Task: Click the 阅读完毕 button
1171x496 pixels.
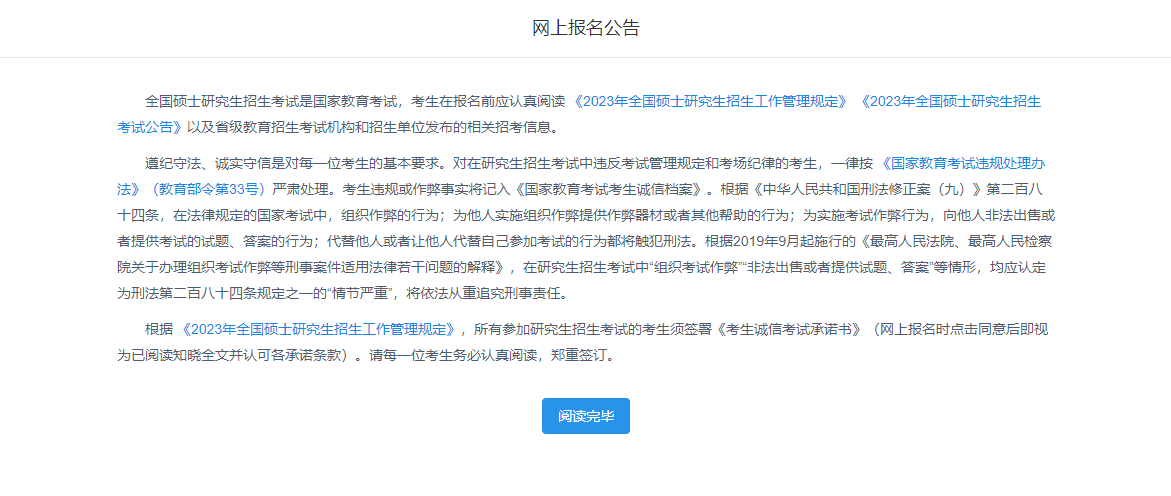Action: click(x=585, y=416)
